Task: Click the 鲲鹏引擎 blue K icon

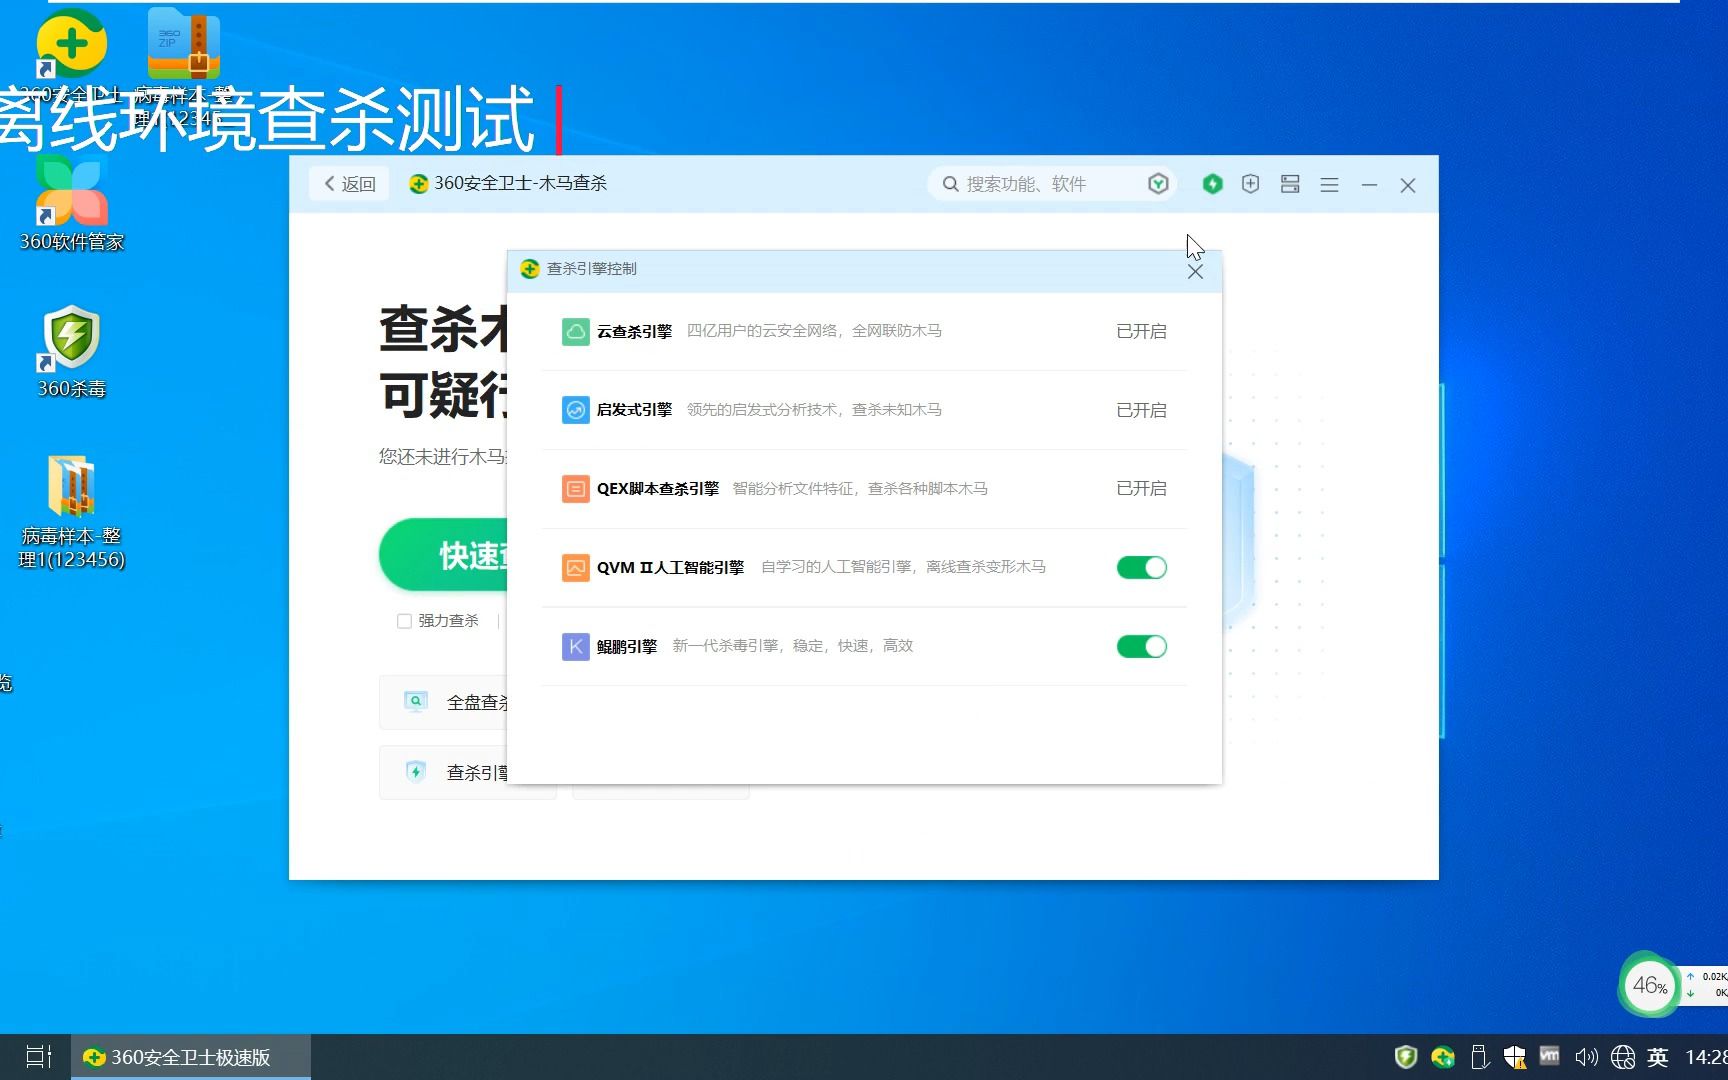Action: tap(575, 646)
